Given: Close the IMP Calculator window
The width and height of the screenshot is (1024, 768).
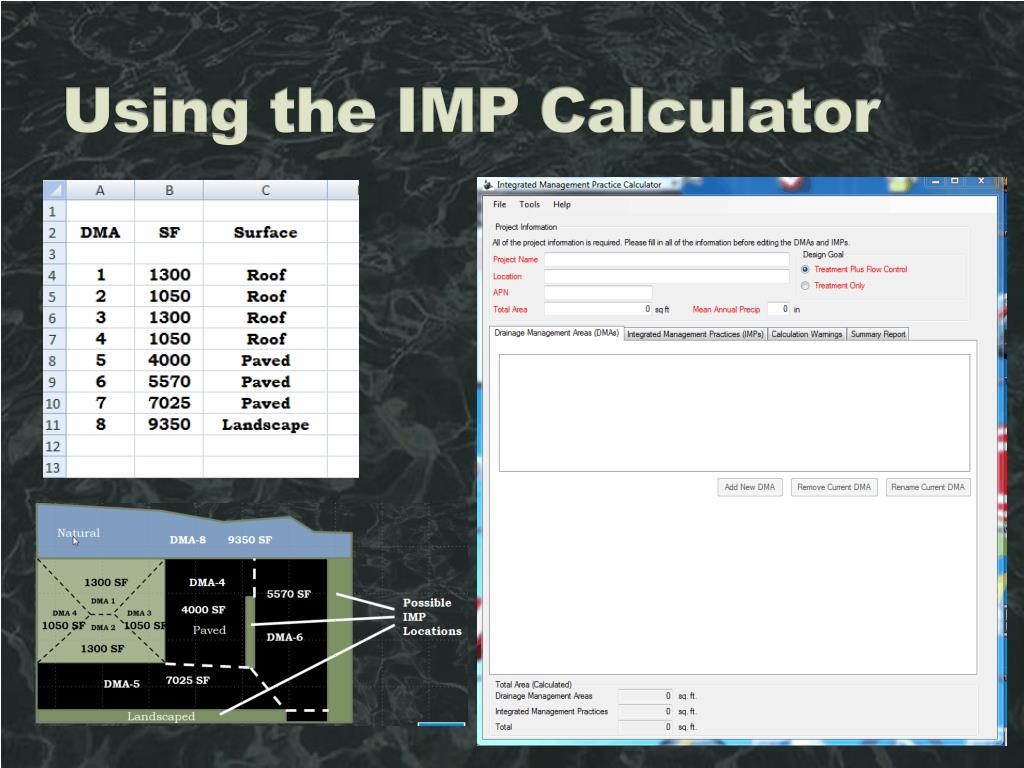Looking at the screenshot, I should (x=981, y=181).
